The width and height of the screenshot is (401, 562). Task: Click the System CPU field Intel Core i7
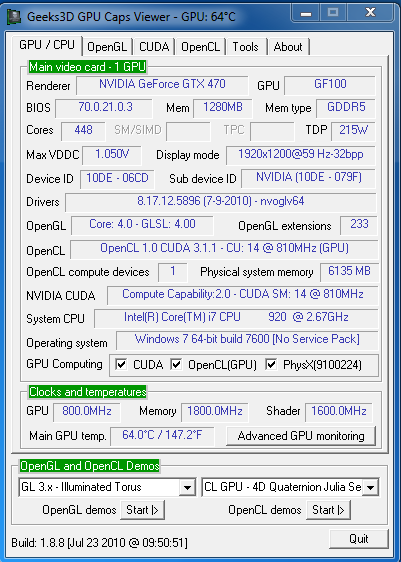pos(236,318)
